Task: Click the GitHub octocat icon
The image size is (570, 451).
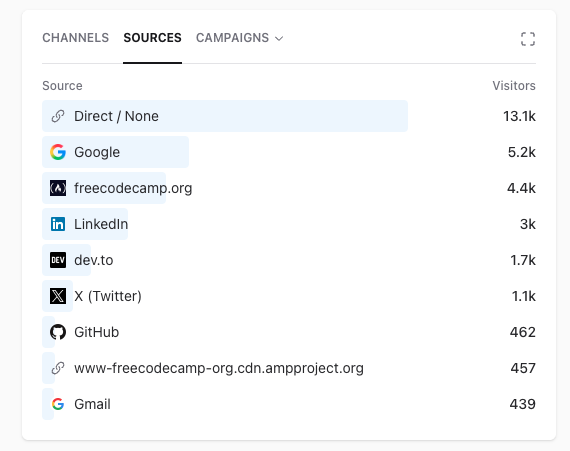Action: pos(58,332)
